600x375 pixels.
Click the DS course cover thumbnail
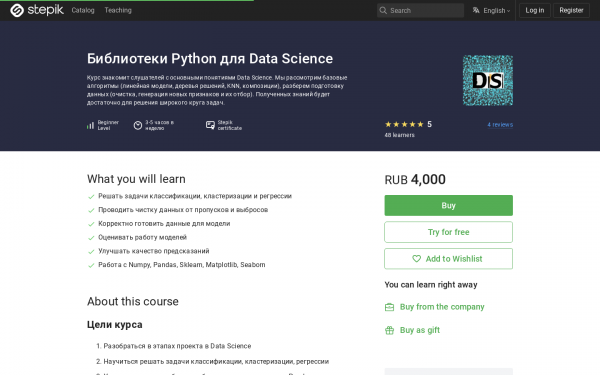point(488,80)
